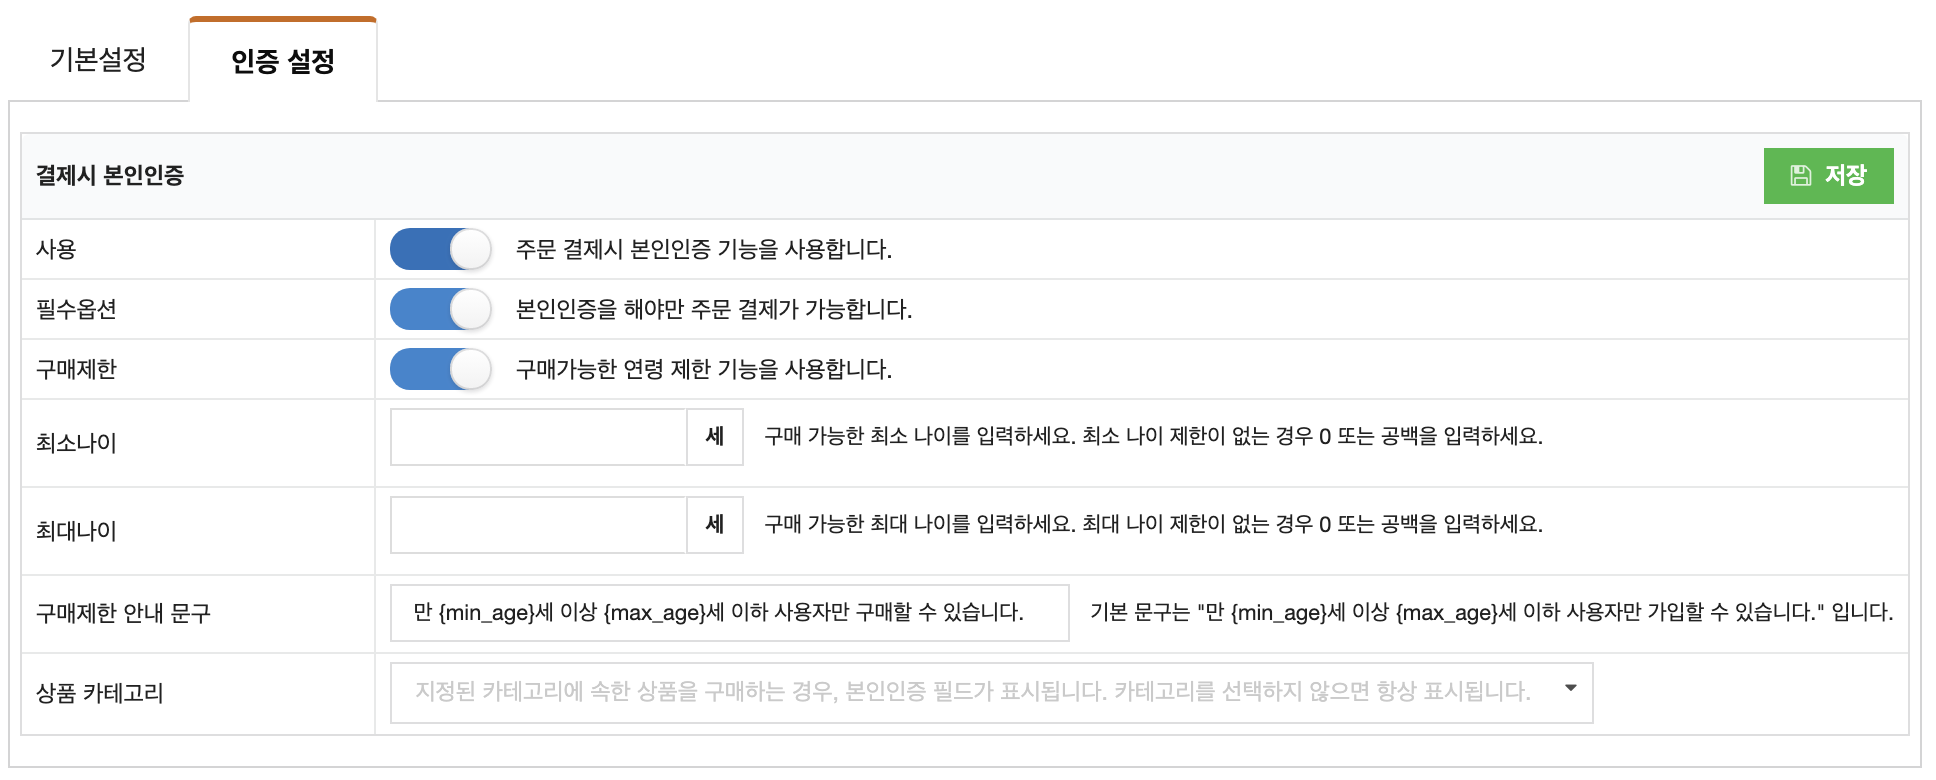The image size is (1936, 780).
Task: Click into the 최대나이 input box
Action: pos(538,525)
